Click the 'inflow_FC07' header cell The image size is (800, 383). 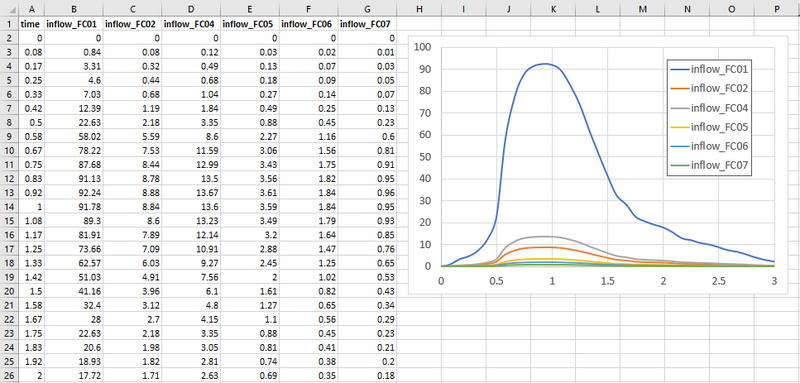coord(368,24)
